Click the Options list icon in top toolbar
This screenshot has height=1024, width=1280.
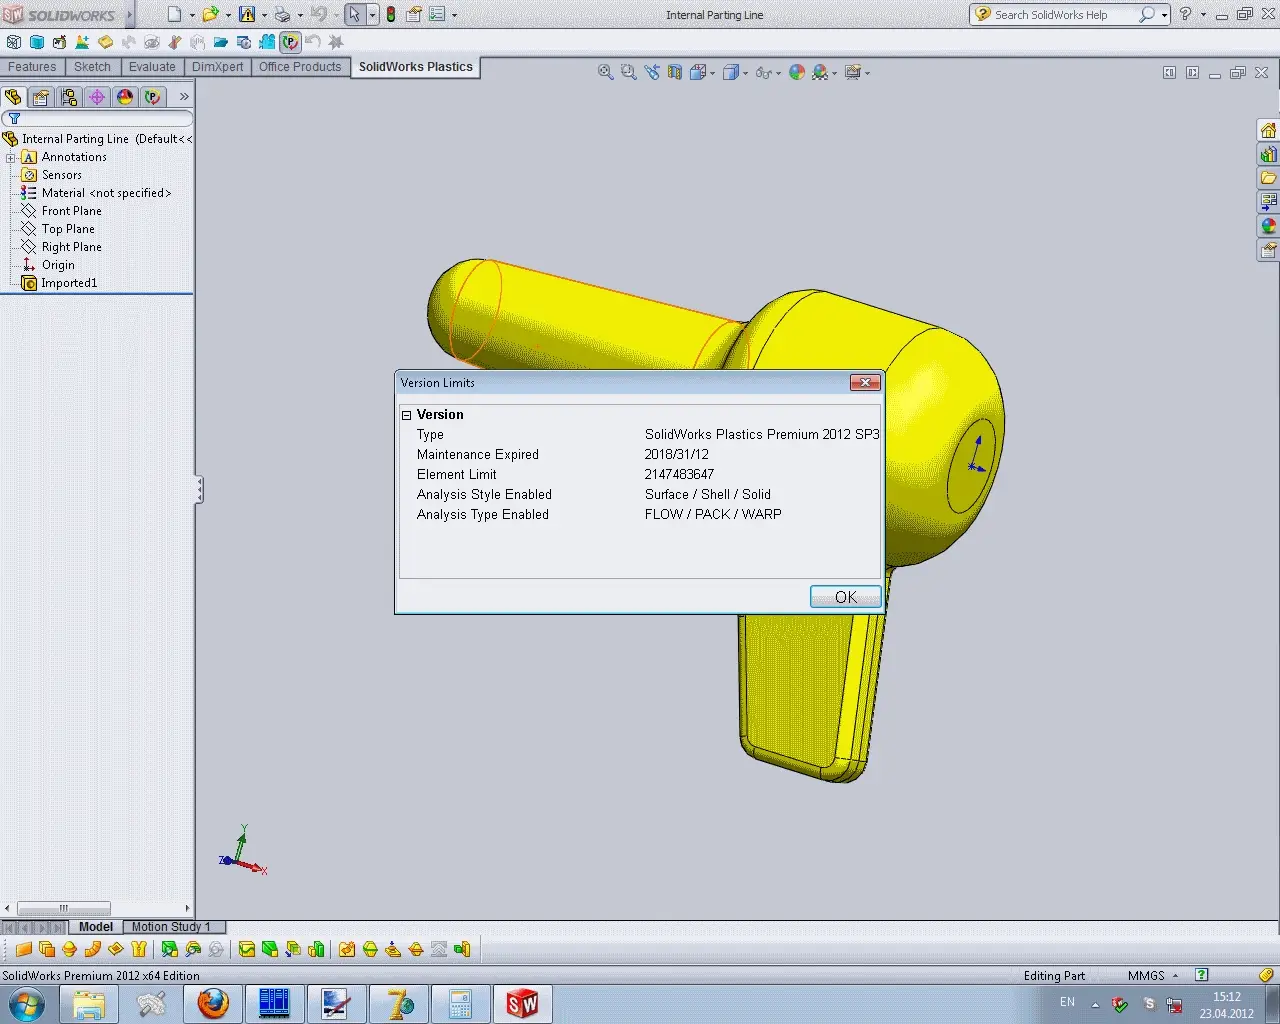click(x=437, y=15)
